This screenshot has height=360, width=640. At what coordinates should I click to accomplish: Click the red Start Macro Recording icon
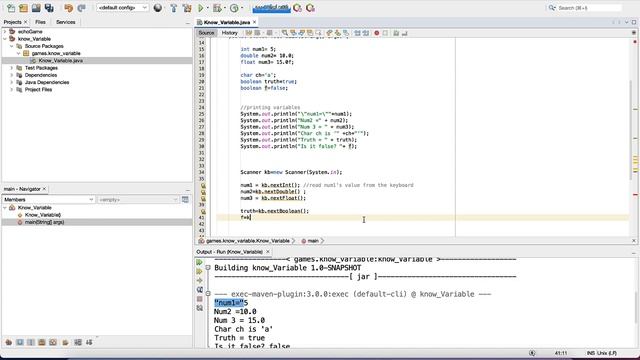[377, 33]
